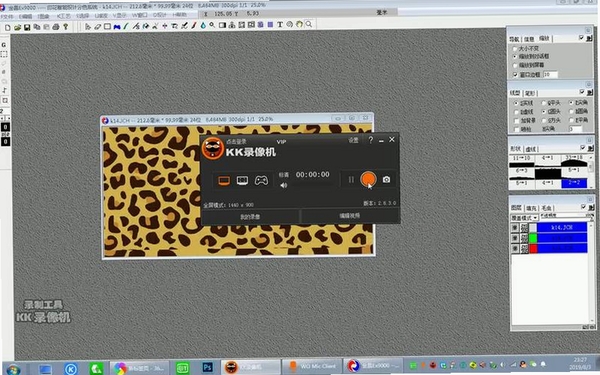Click the VIP label in KK recorder
This screenshot has height=375, width=600.
click(281, 142)
